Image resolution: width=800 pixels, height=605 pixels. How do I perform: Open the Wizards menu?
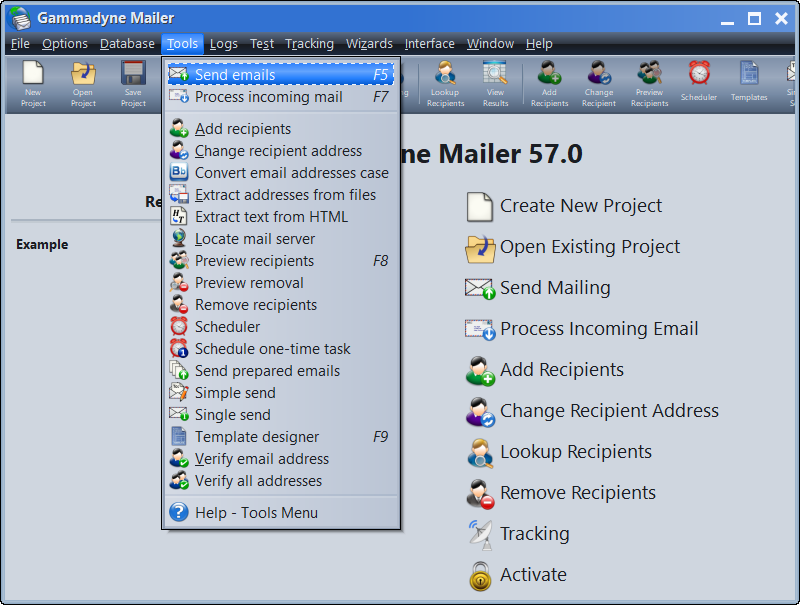click(369, 44)
